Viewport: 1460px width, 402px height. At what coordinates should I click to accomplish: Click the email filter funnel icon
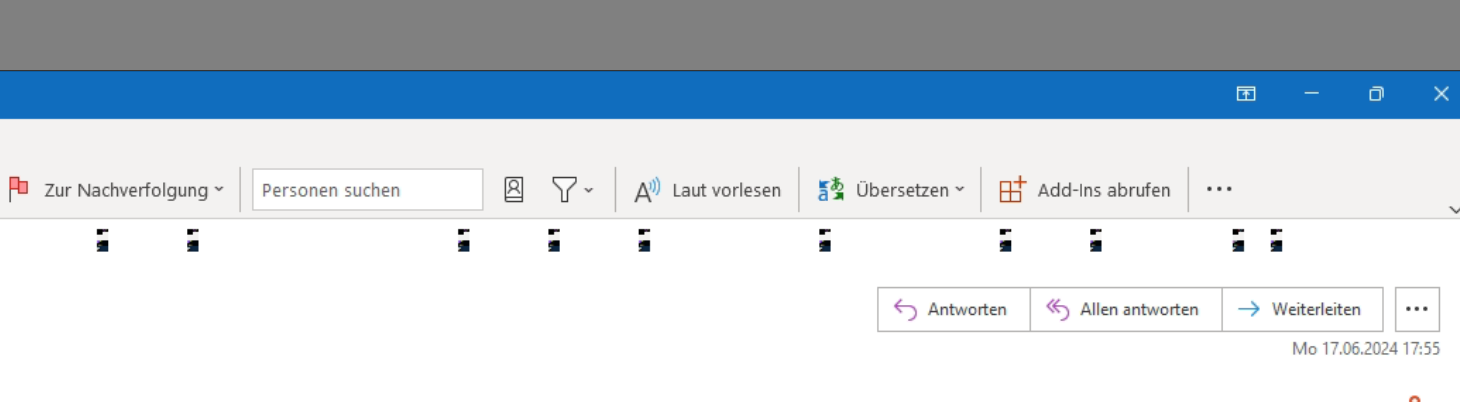click(x=565, y=189)
